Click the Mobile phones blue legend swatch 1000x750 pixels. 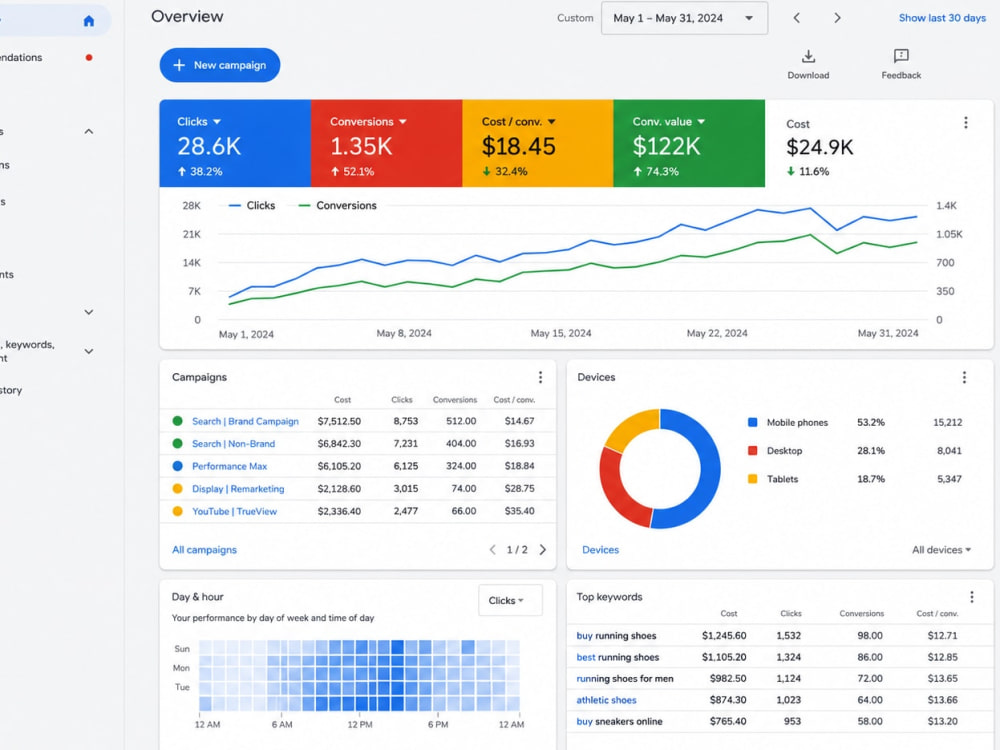tap(753, 422)
